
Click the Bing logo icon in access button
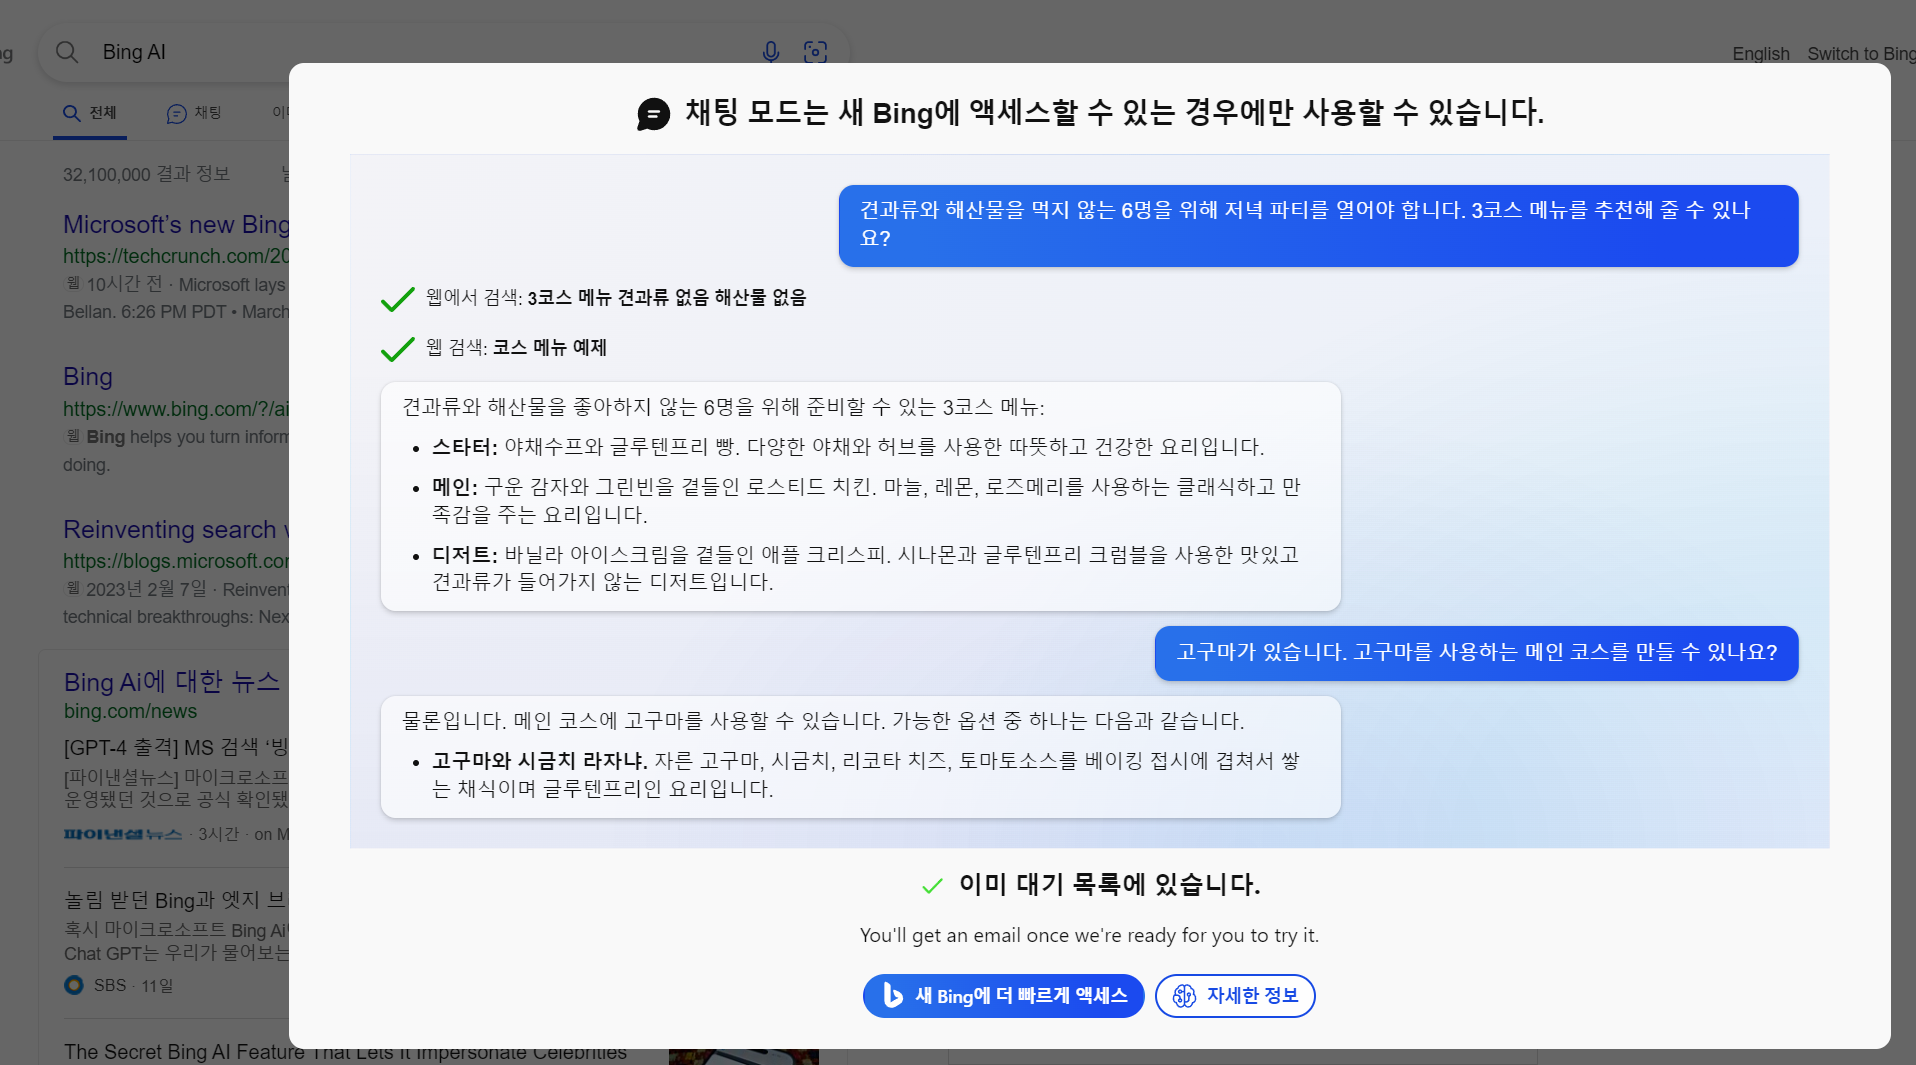pyautogui.click(x=892, y=995)
